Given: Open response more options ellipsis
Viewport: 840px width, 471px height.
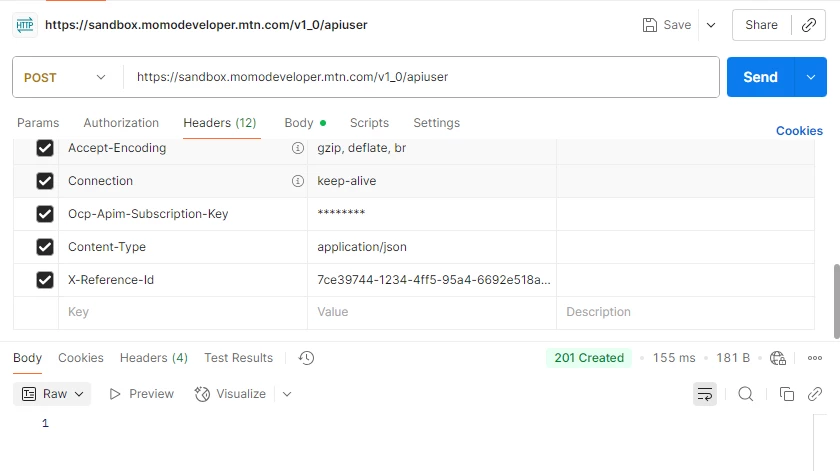Looking at the screenshot, I should click(815, 358).
